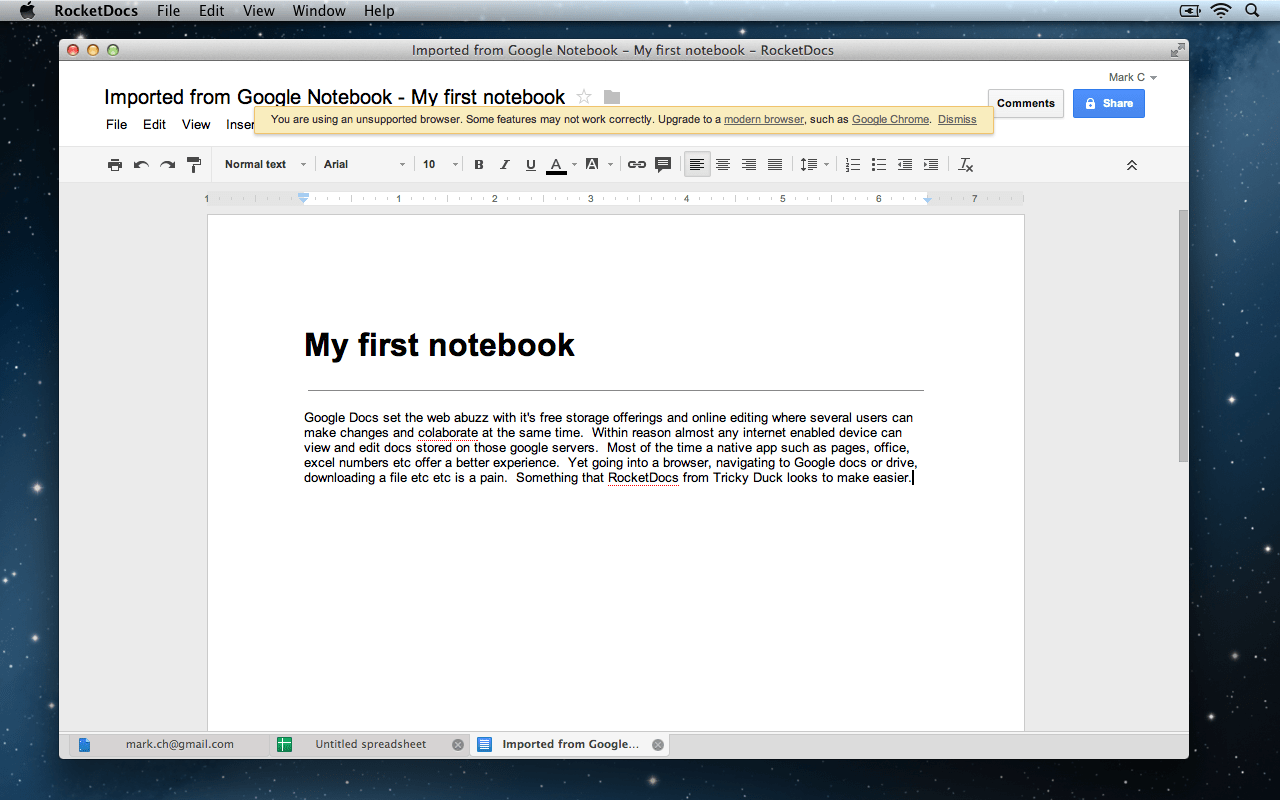
Task: Open the font size 10 dropdown
Action: (440, 165)
